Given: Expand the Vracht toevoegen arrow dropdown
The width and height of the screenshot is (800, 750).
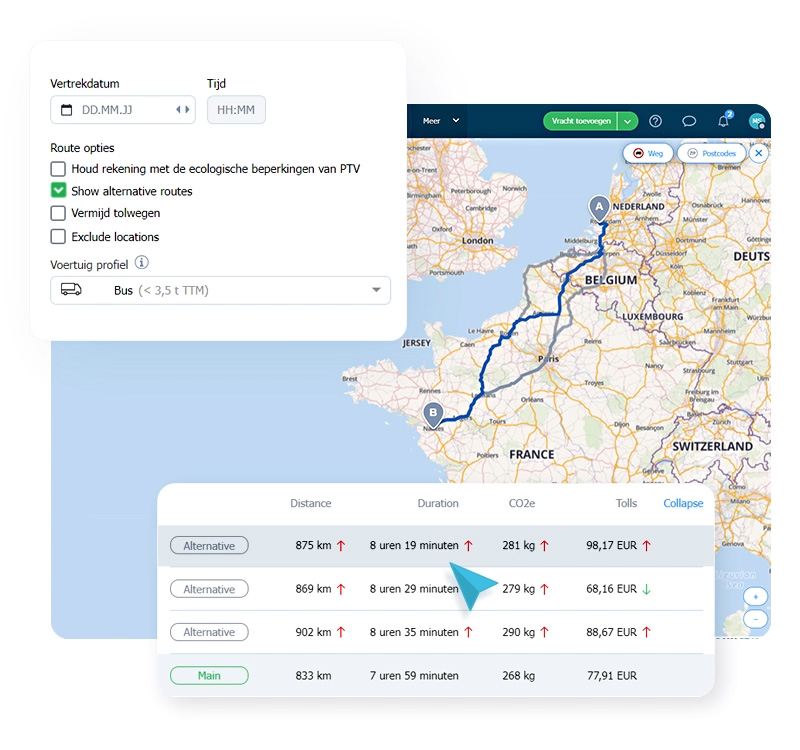Looking at the screenshot, I should (x=628, y=121).
